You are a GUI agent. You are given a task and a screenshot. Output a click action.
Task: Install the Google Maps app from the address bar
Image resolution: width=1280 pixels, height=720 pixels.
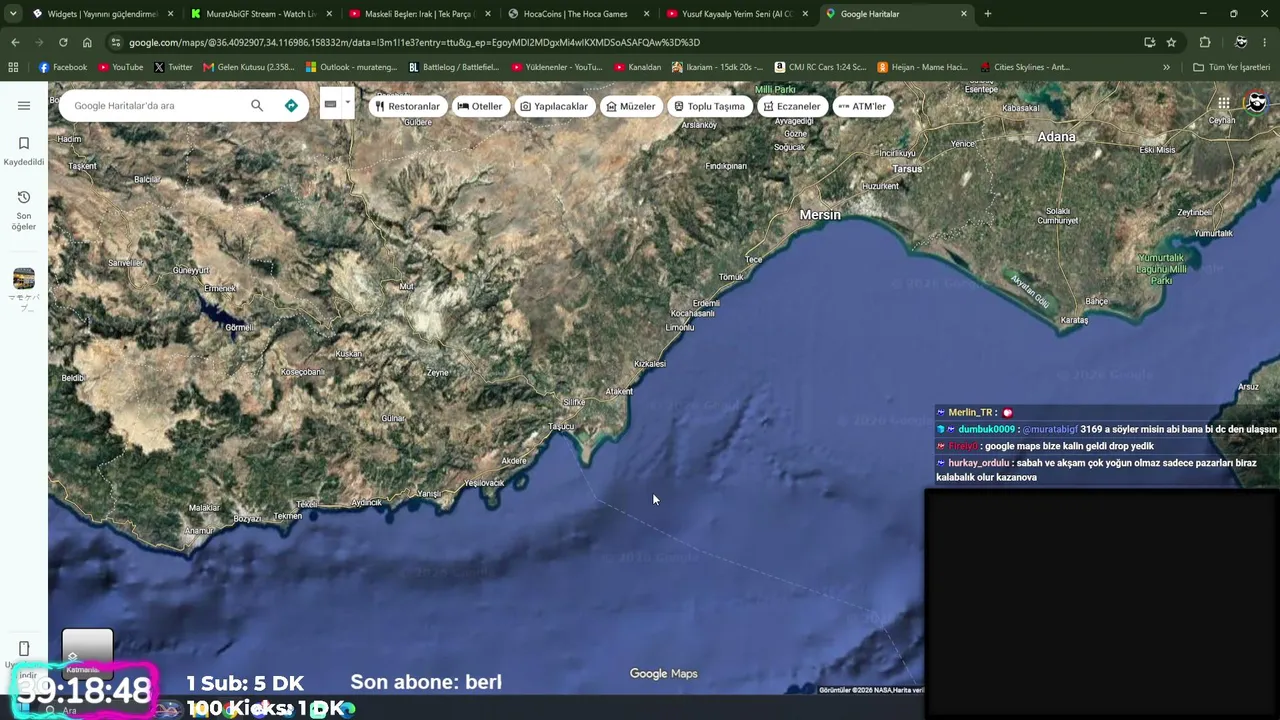1149,42
